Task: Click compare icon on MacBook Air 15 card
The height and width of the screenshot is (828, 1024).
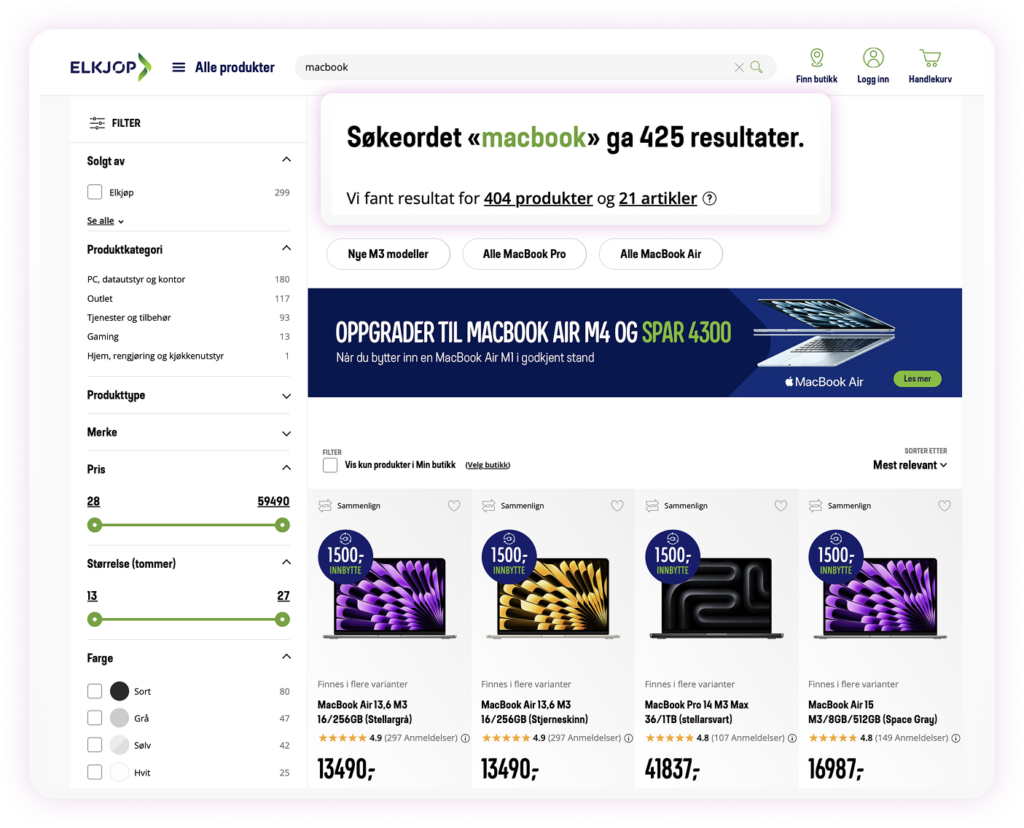Action: 815,505
